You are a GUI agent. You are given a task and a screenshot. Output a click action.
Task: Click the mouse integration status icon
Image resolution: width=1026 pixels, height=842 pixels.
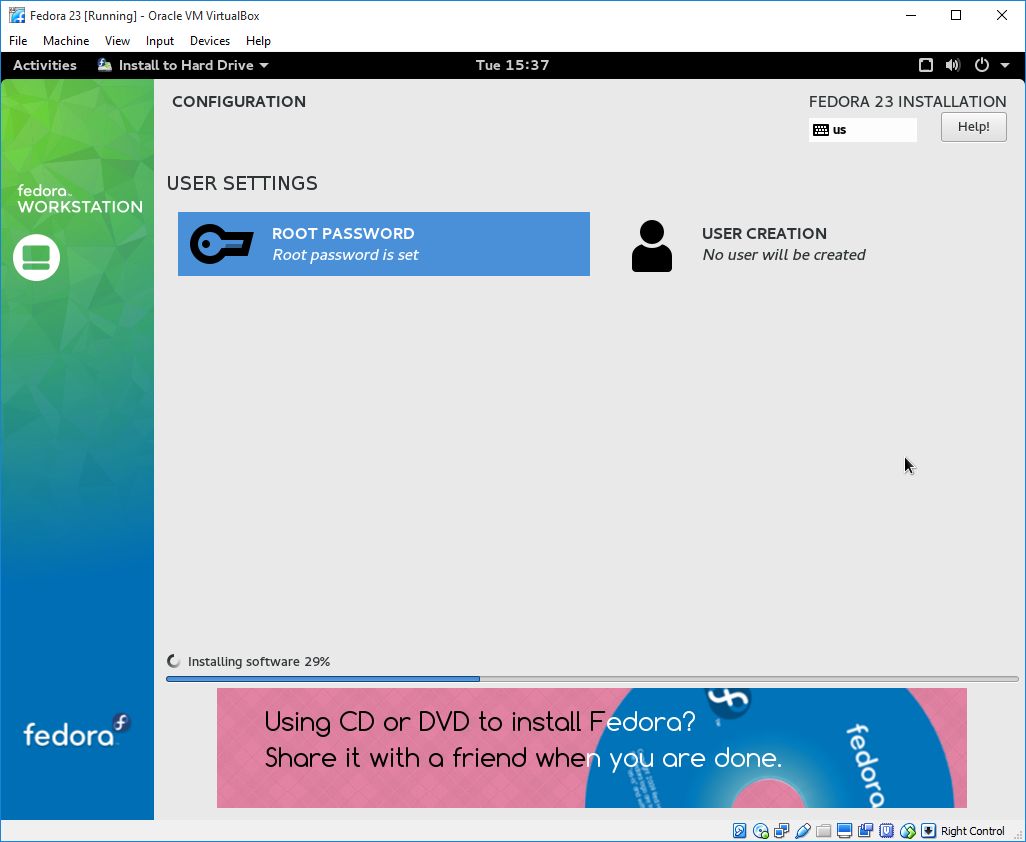907,831
